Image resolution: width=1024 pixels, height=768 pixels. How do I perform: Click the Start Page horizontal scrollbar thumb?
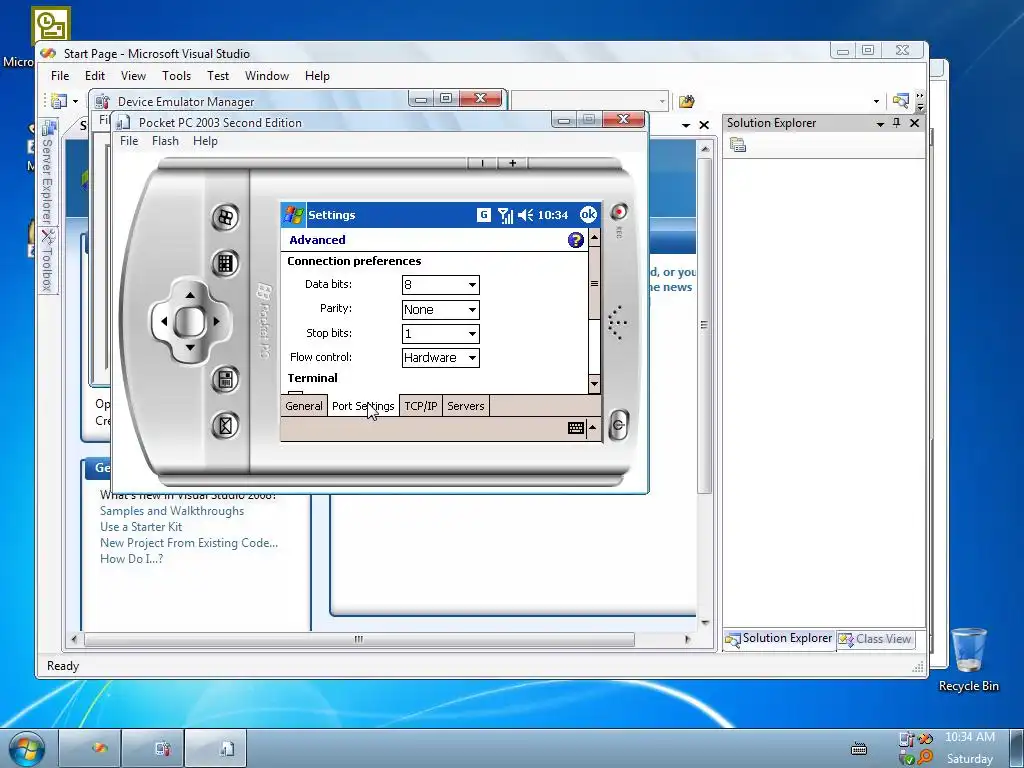[x=359, y=639]
